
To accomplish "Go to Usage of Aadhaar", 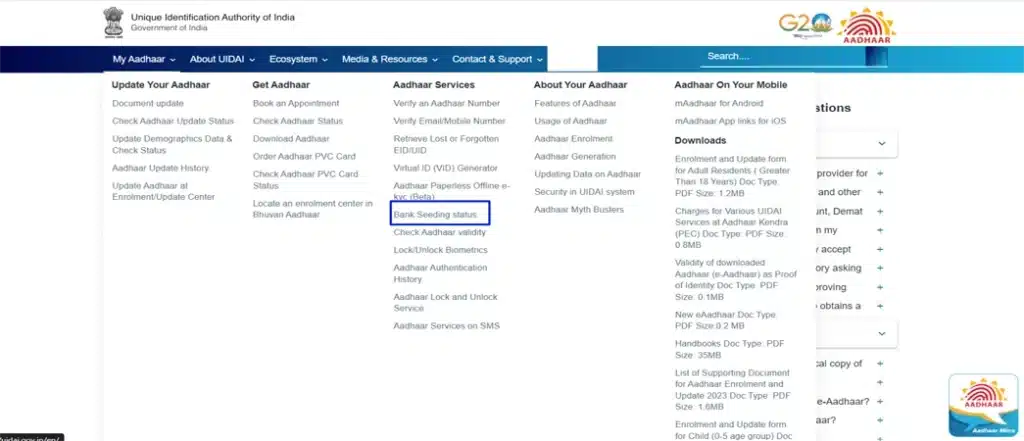I will 570,121.
